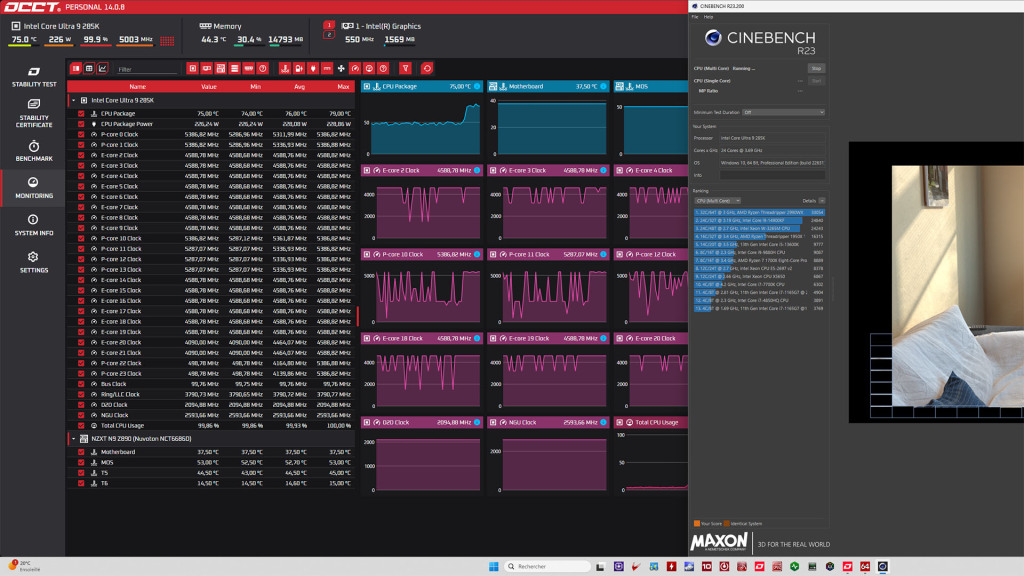Screen dimensions: 1024x576
Task: Toggle NGU Clock graph indicator dot
Action: [603, 423]
